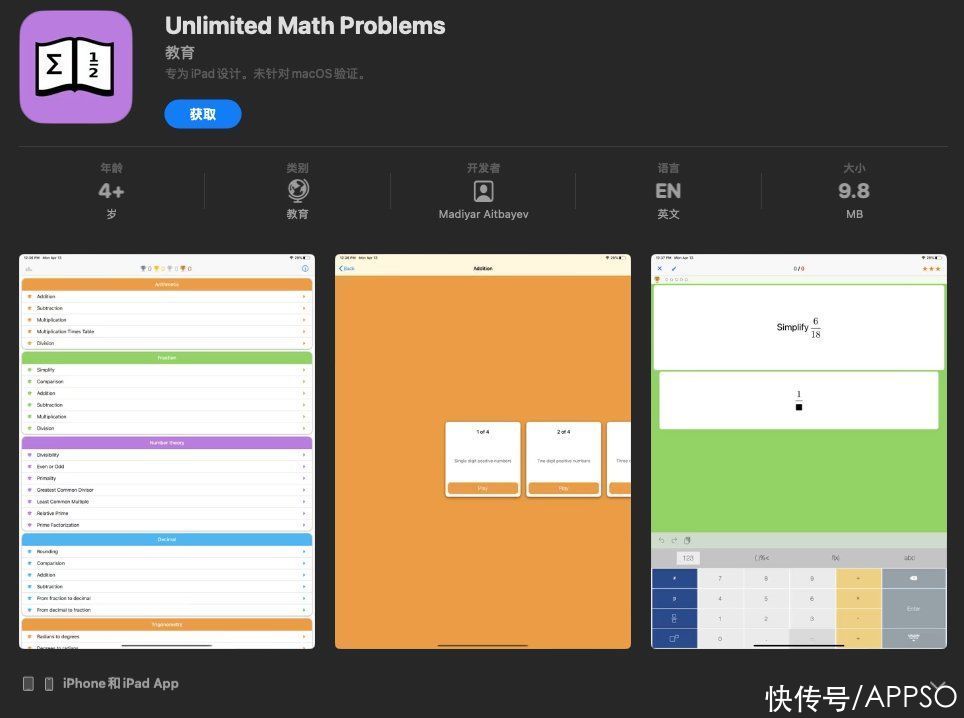Click the Unlimited Math Problems title text

(x=305, y=26)
